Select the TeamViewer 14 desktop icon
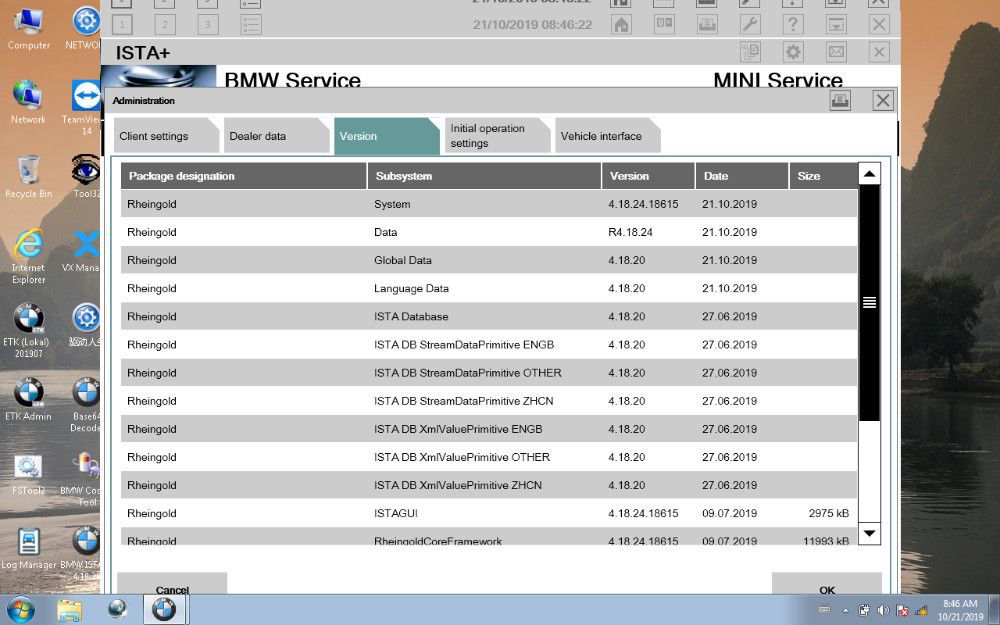The image size is (1000, 625). click(x=82, y=107)
